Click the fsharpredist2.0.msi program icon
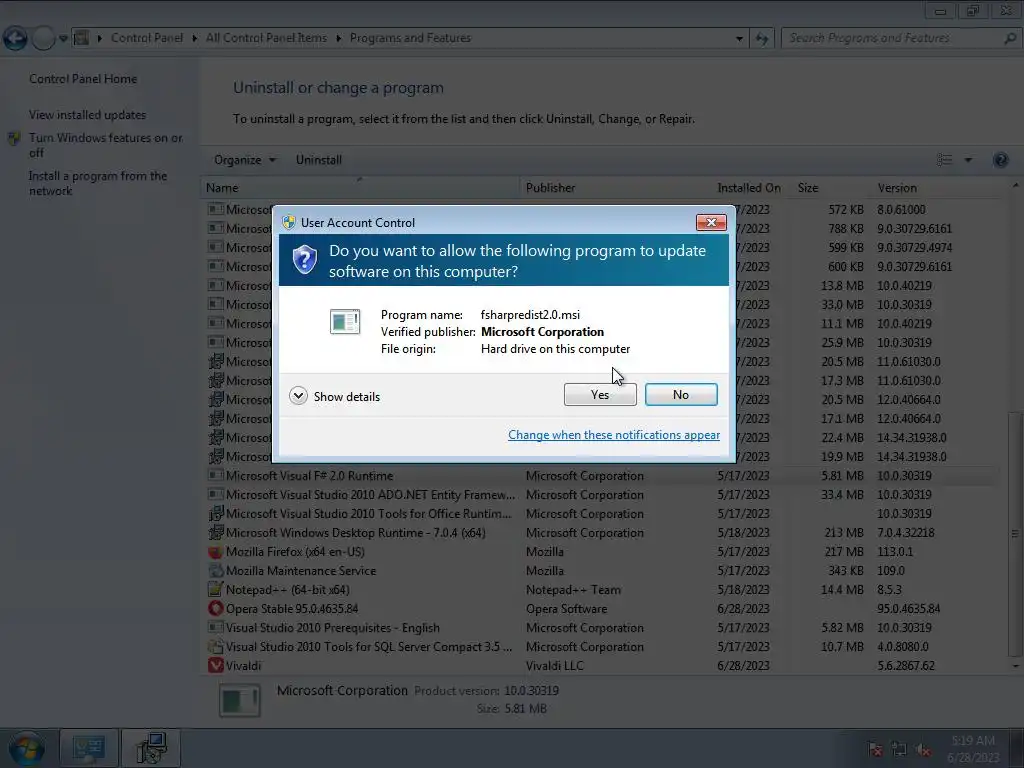The image size is (1024, 768). 345,321
